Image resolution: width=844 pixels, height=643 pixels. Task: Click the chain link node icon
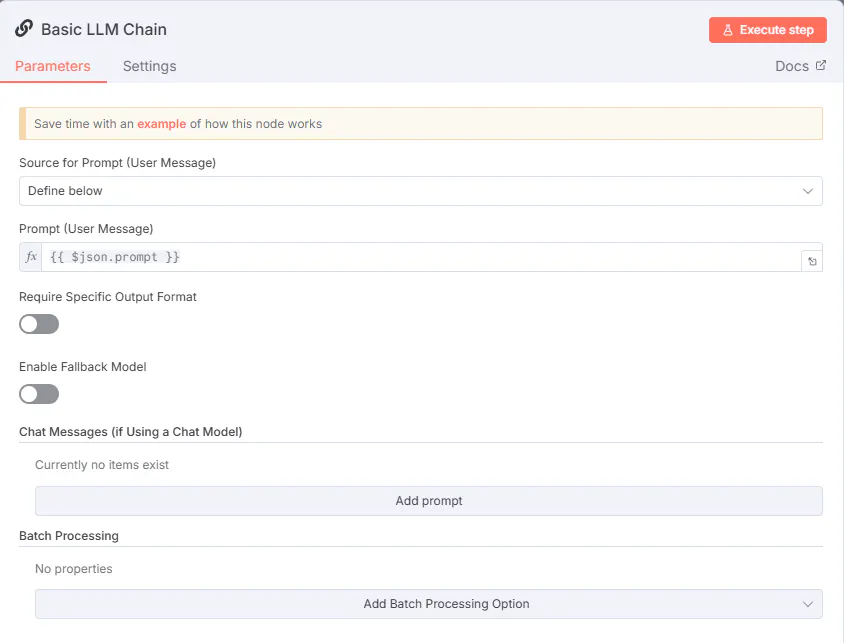[x=24, y=29]
